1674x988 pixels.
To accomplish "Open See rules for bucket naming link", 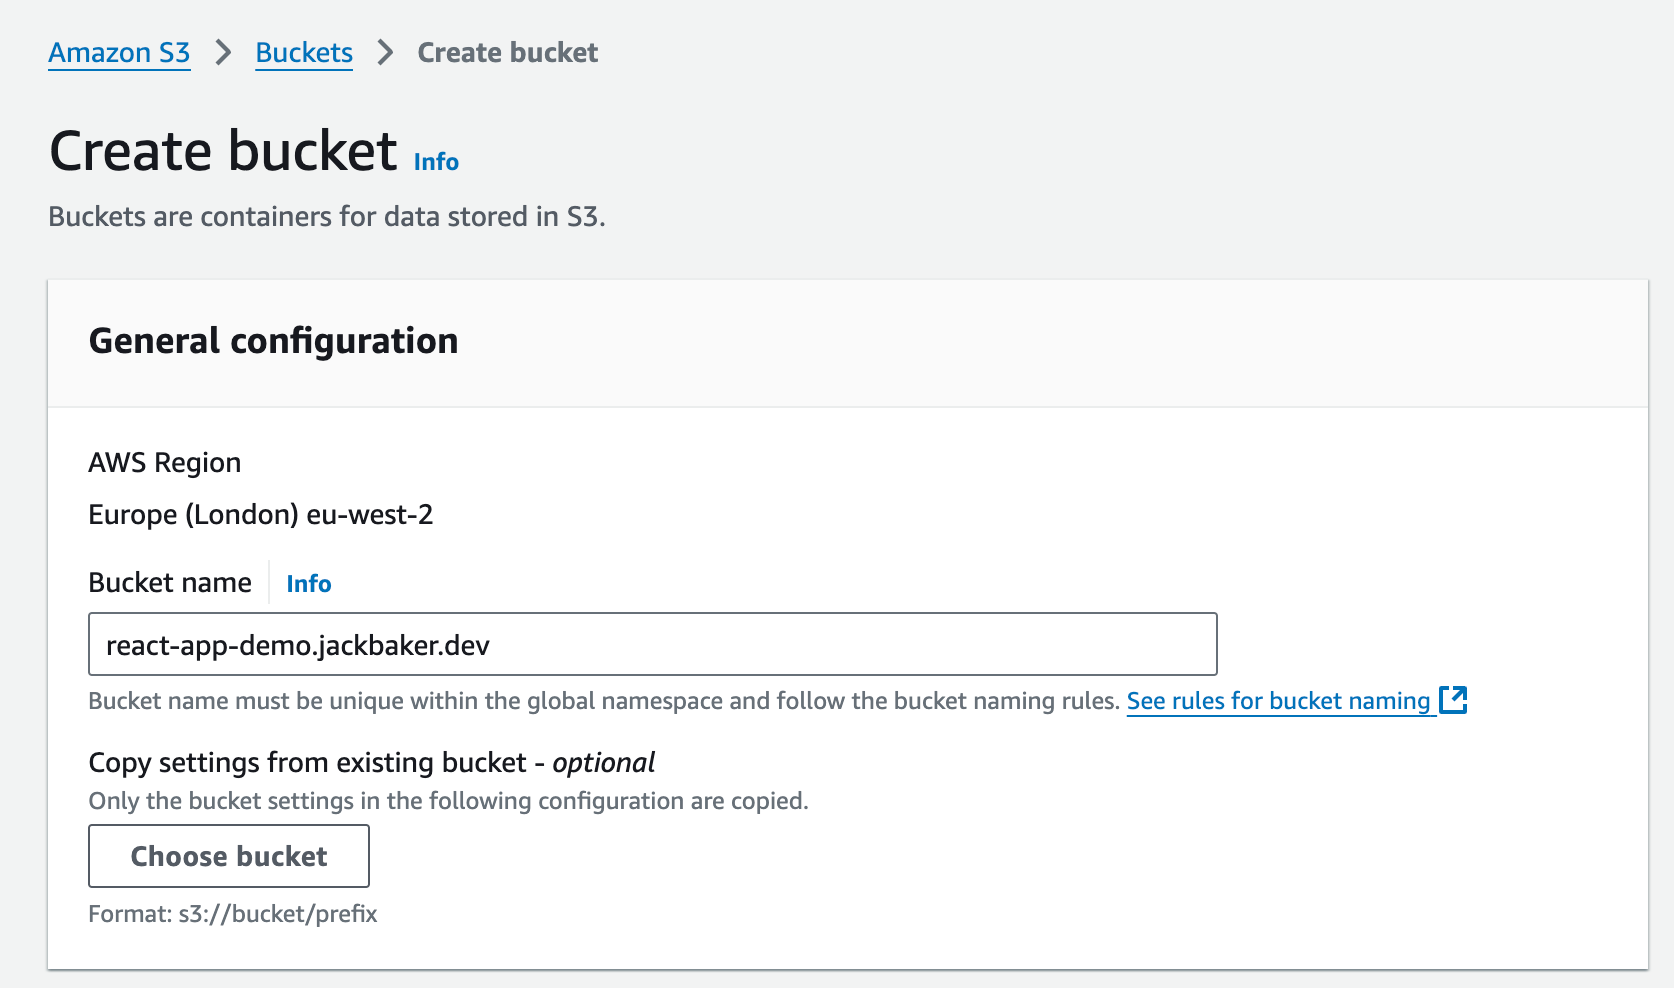I will [1278, 701].
